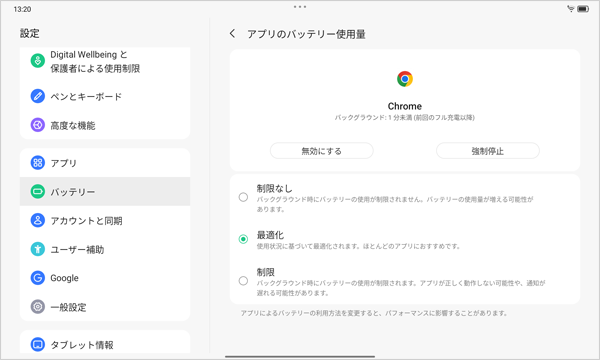The height and width of the screenshot is (360, 600).
Task: Tap the 設定 heading
Action: [x=29, y=33]
